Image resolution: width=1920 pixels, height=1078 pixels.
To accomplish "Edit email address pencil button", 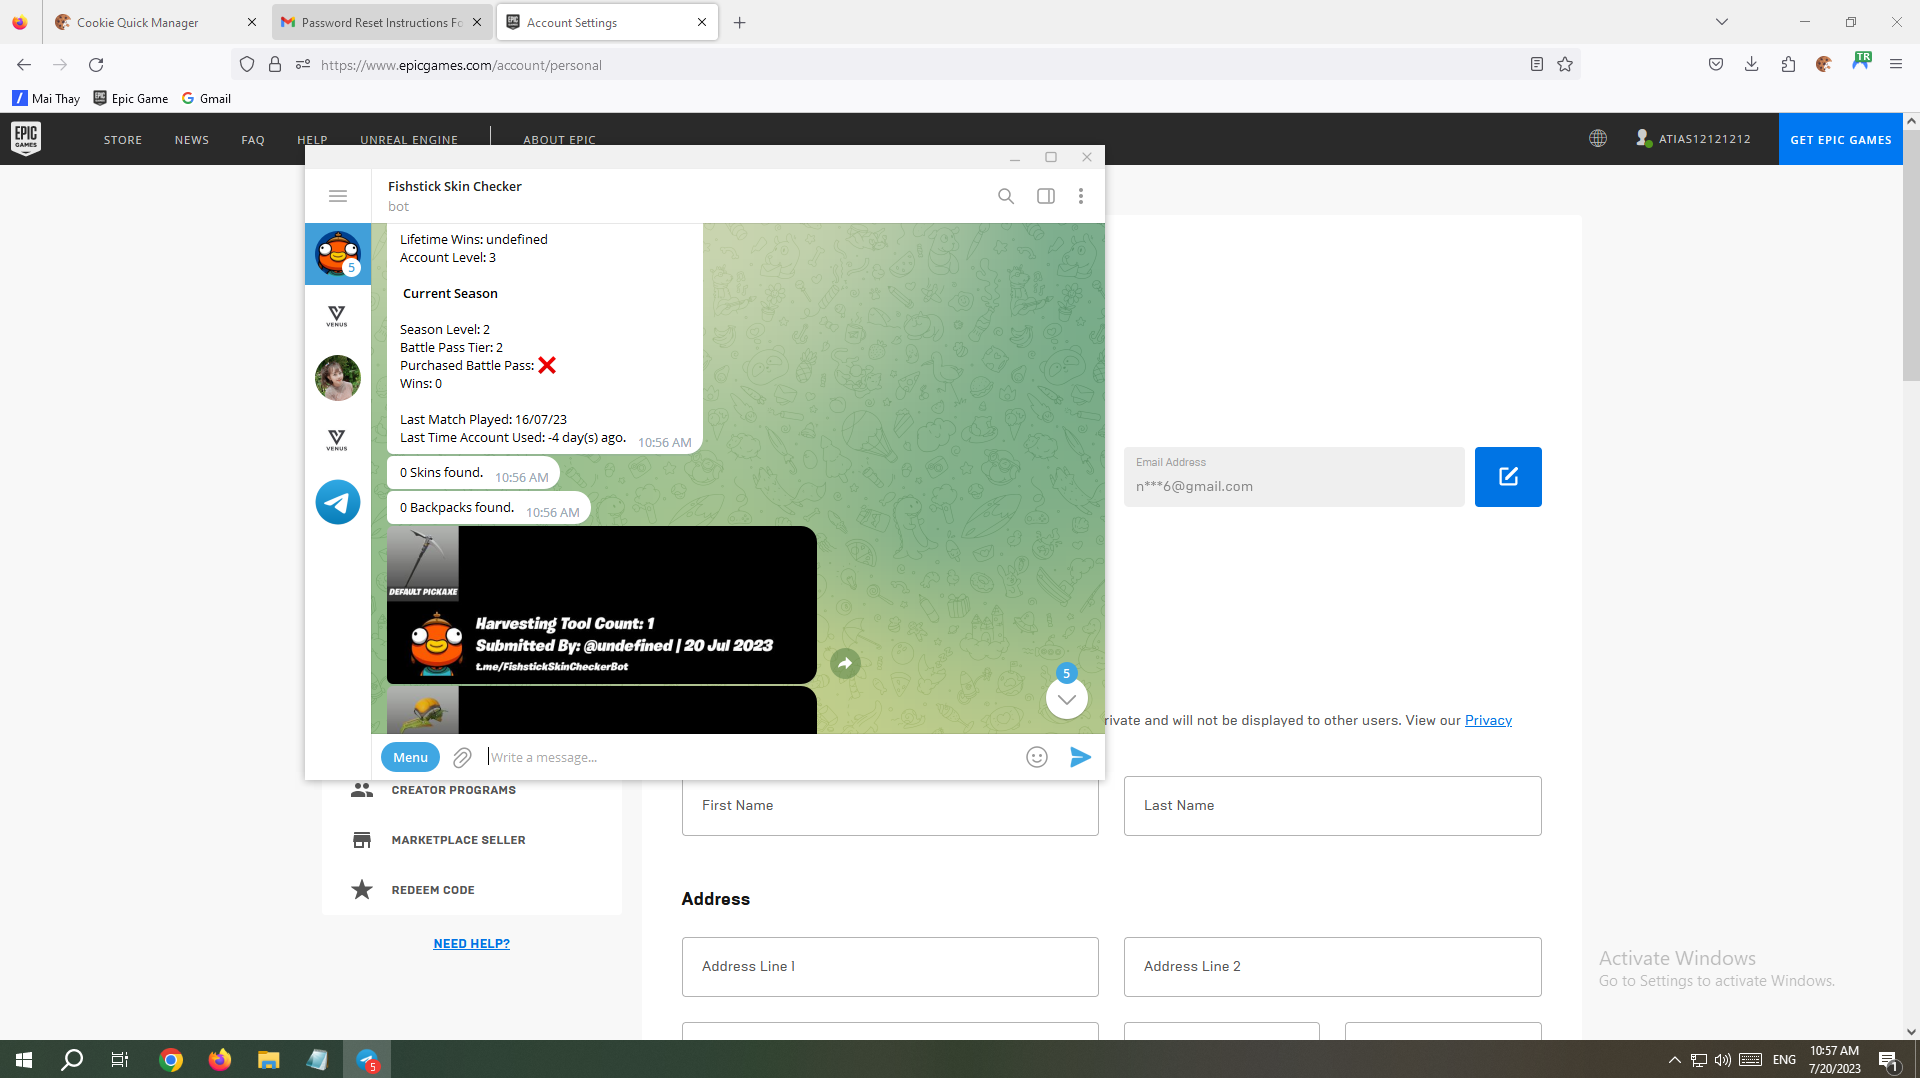I will (1508, 477).
